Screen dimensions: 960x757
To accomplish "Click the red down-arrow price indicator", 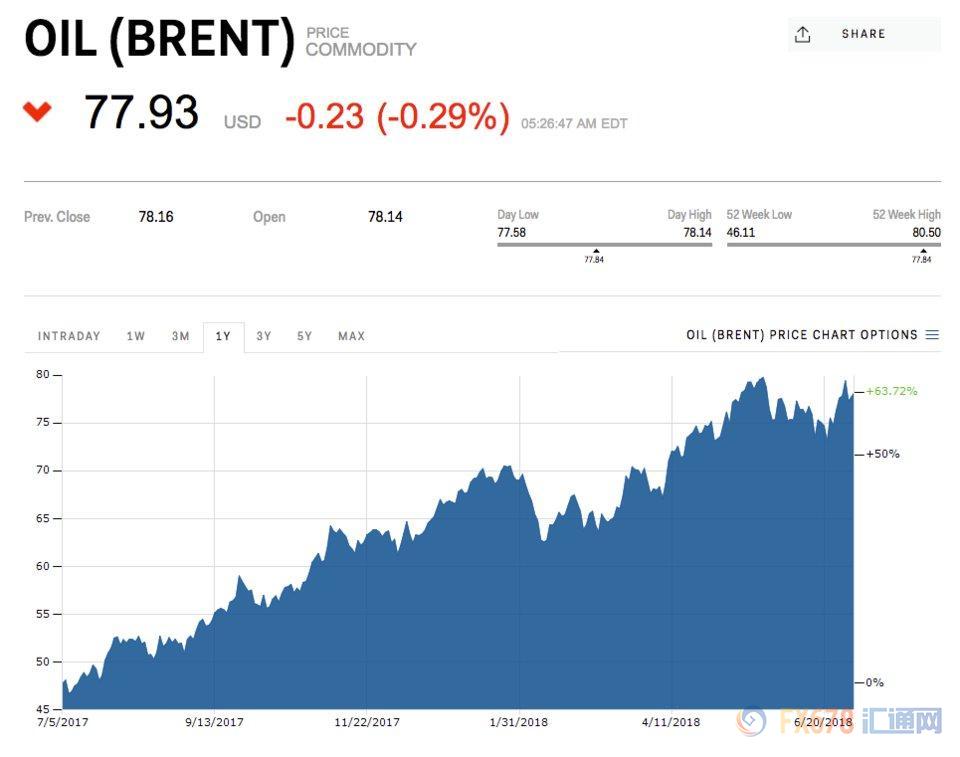I will pyautogui.click(x=37, y=111).
